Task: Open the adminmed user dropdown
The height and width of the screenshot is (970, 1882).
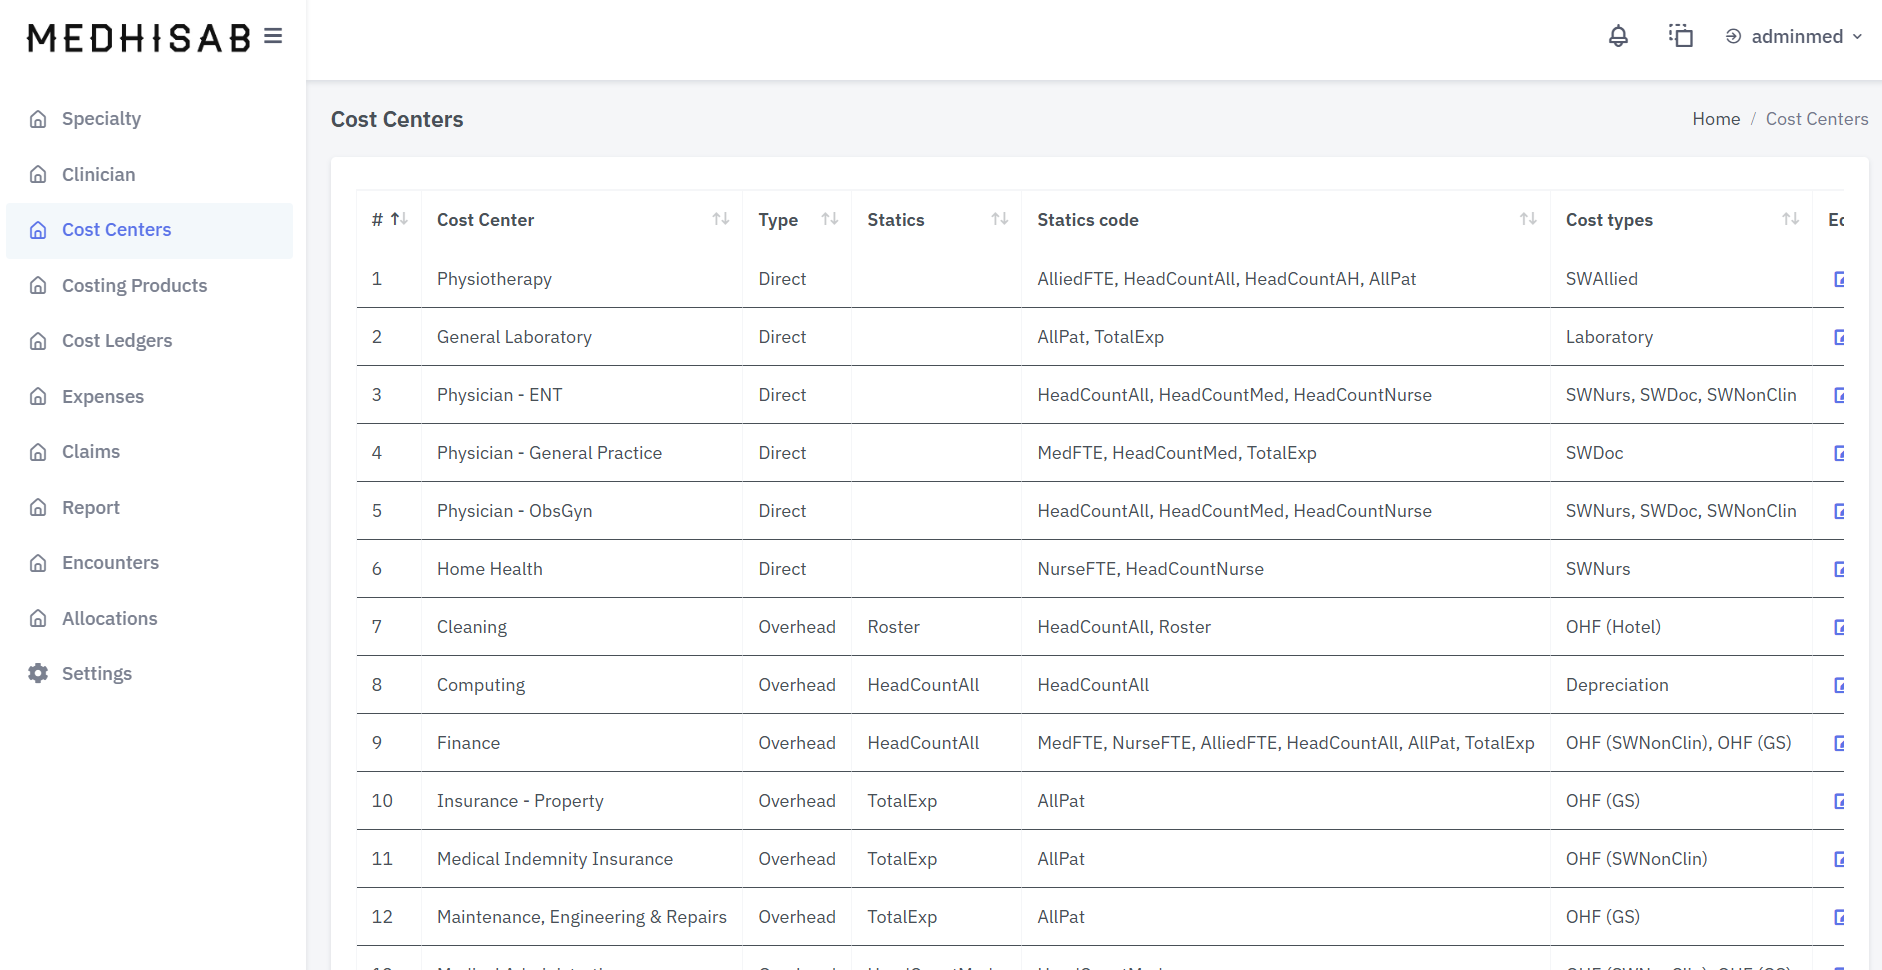Action: click(x=1795, y=37)
